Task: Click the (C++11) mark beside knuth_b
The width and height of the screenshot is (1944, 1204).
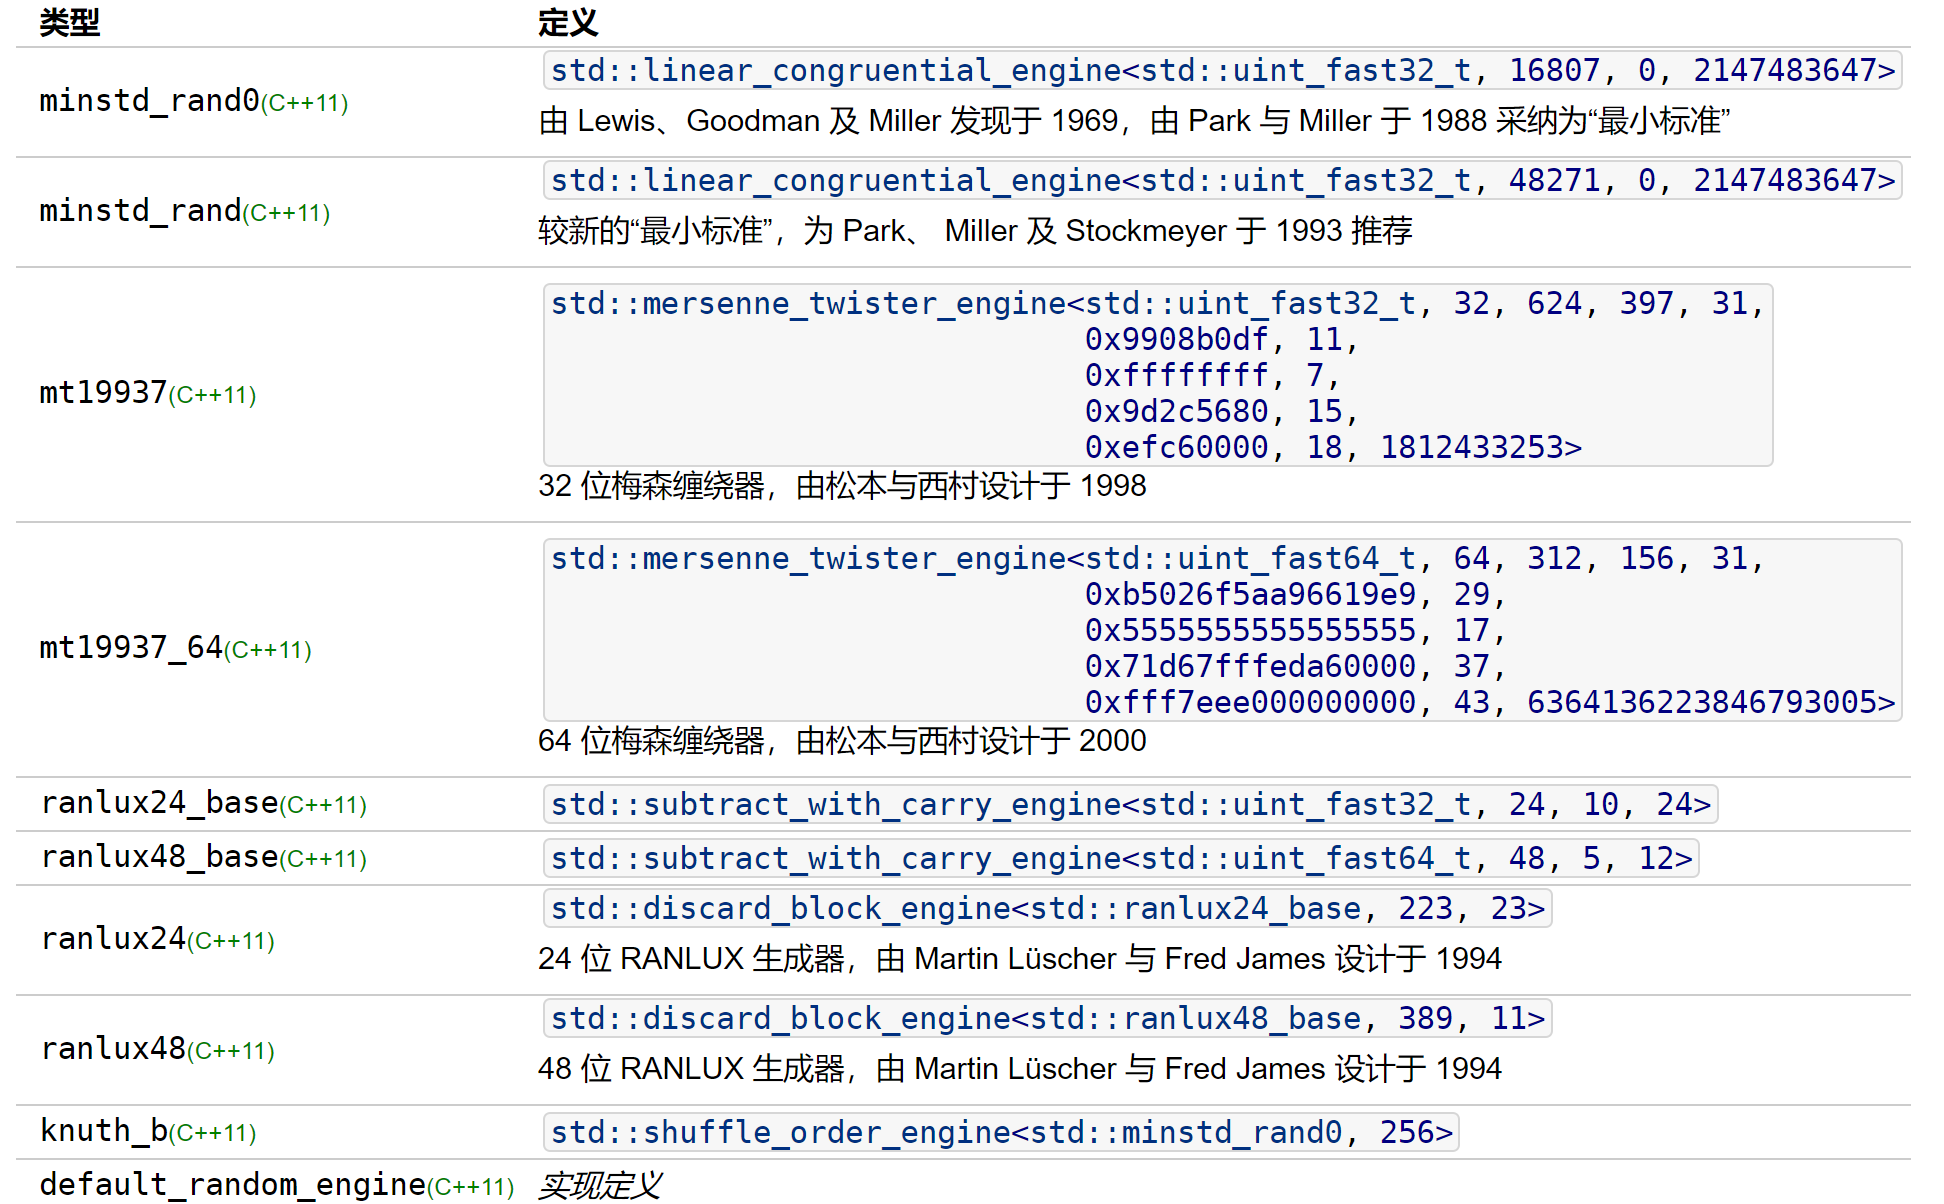Action: click(213, 1133)
